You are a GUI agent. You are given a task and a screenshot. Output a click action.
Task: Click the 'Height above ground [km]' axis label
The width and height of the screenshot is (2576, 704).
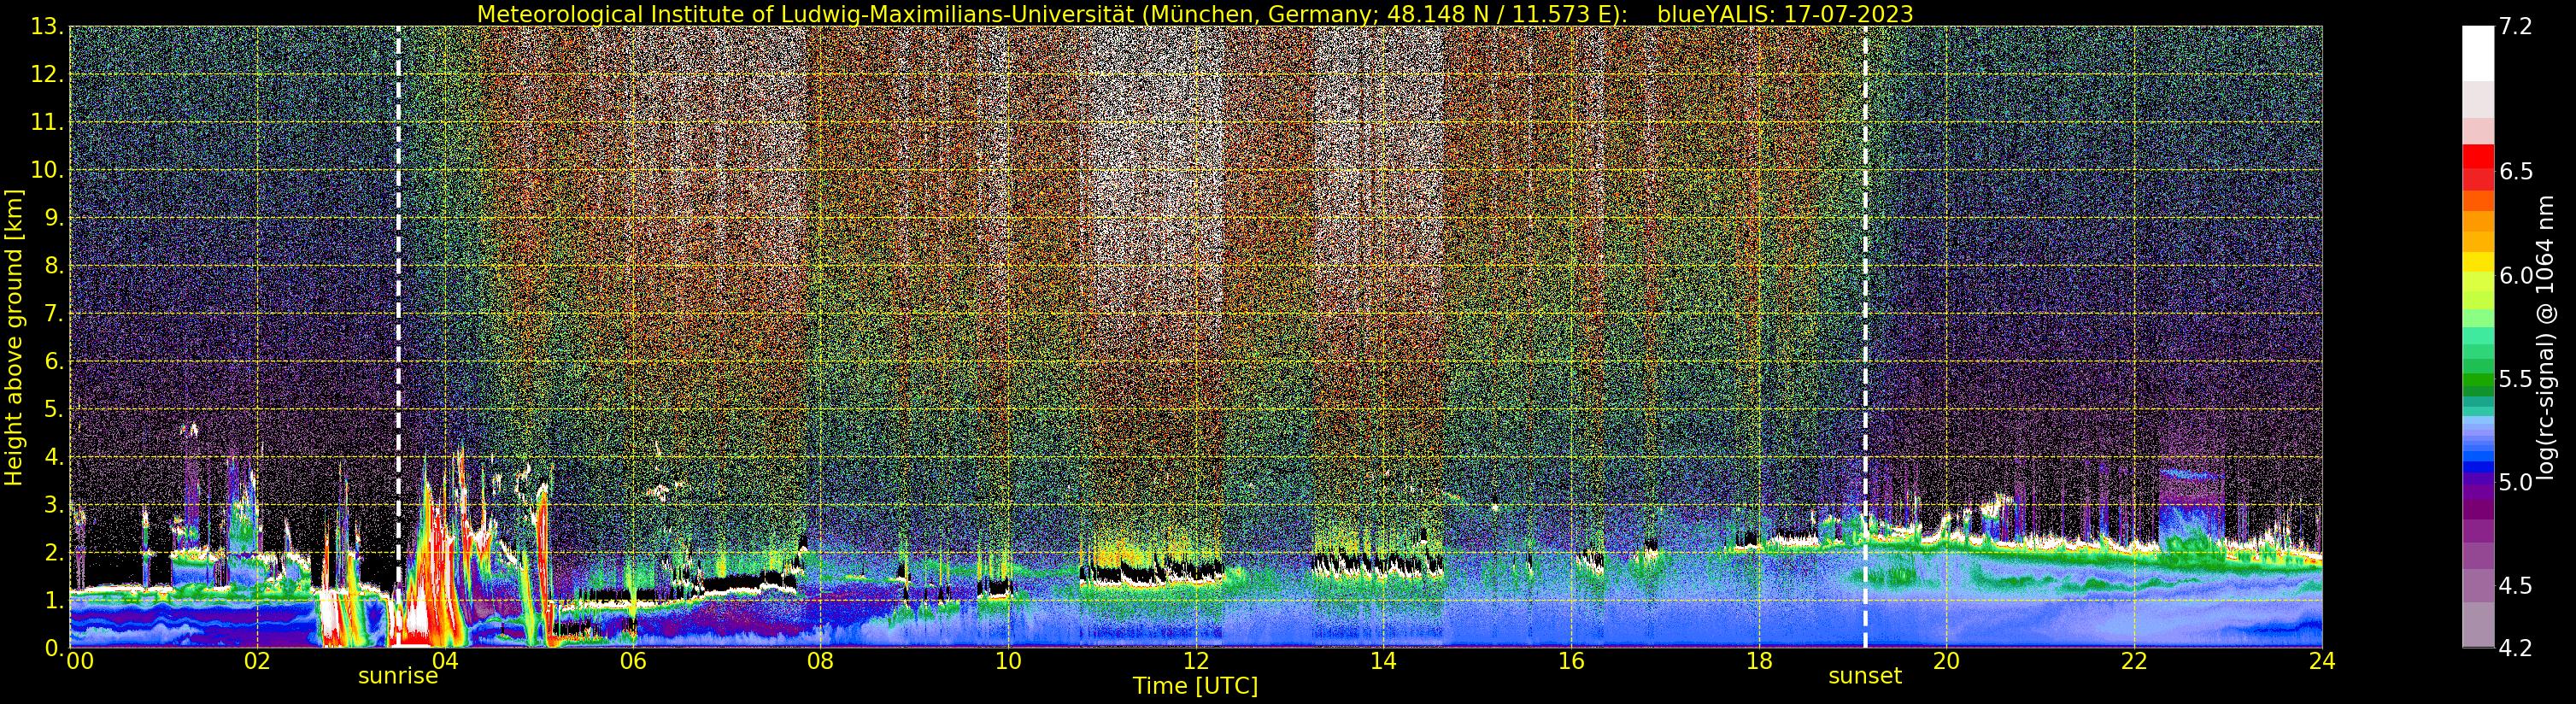(14, 337)
